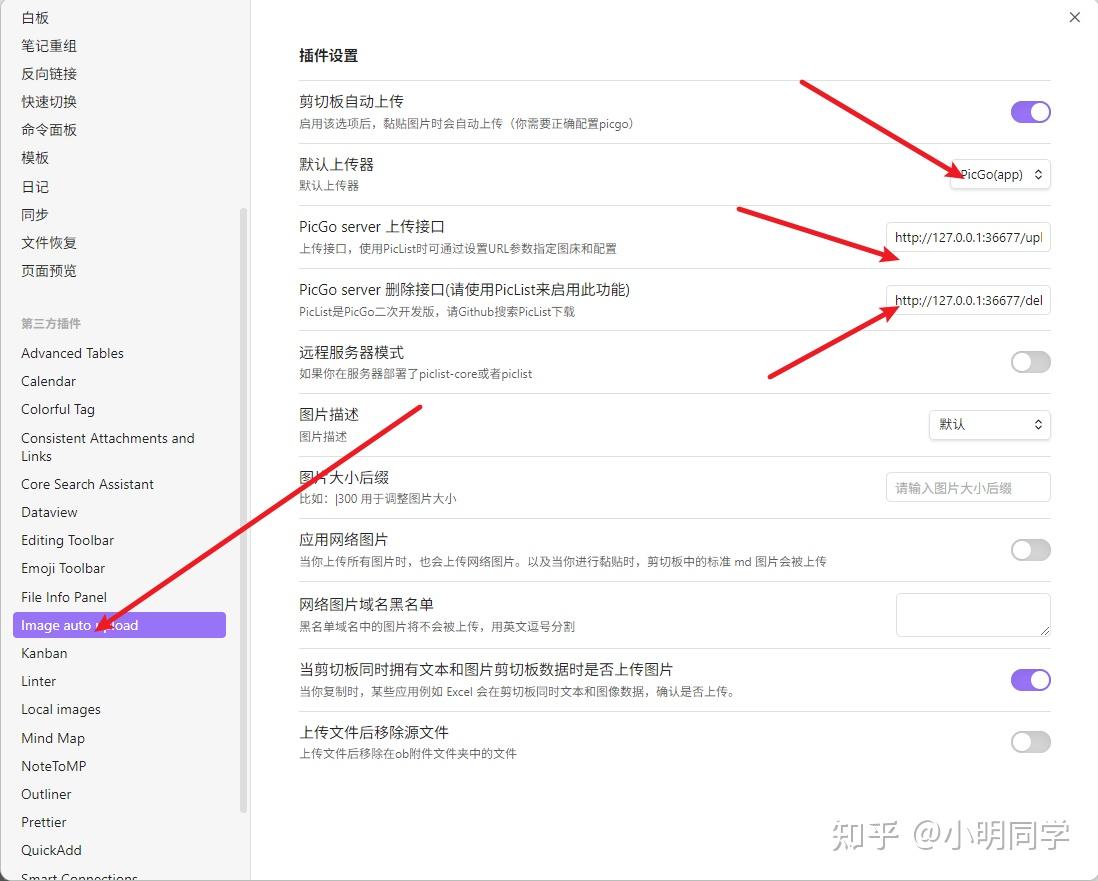1098x881 pixels.
Task: Open the 同步 settings page
Action: (35, 214)
